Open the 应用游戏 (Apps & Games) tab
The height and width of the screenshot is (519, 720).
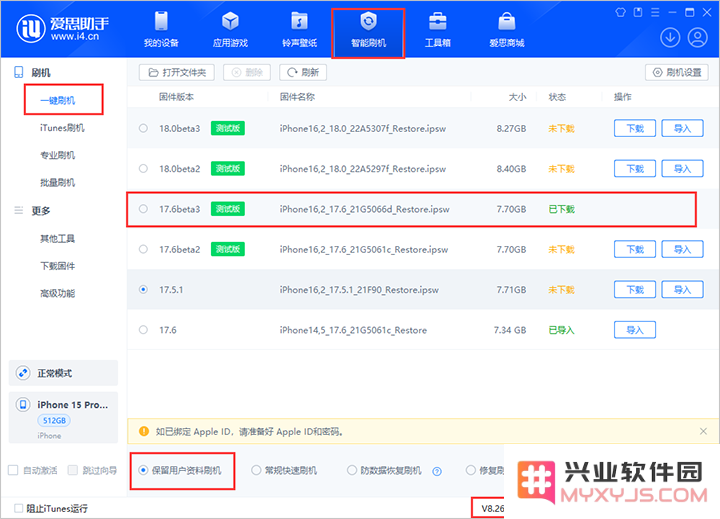tap(231, 30)
